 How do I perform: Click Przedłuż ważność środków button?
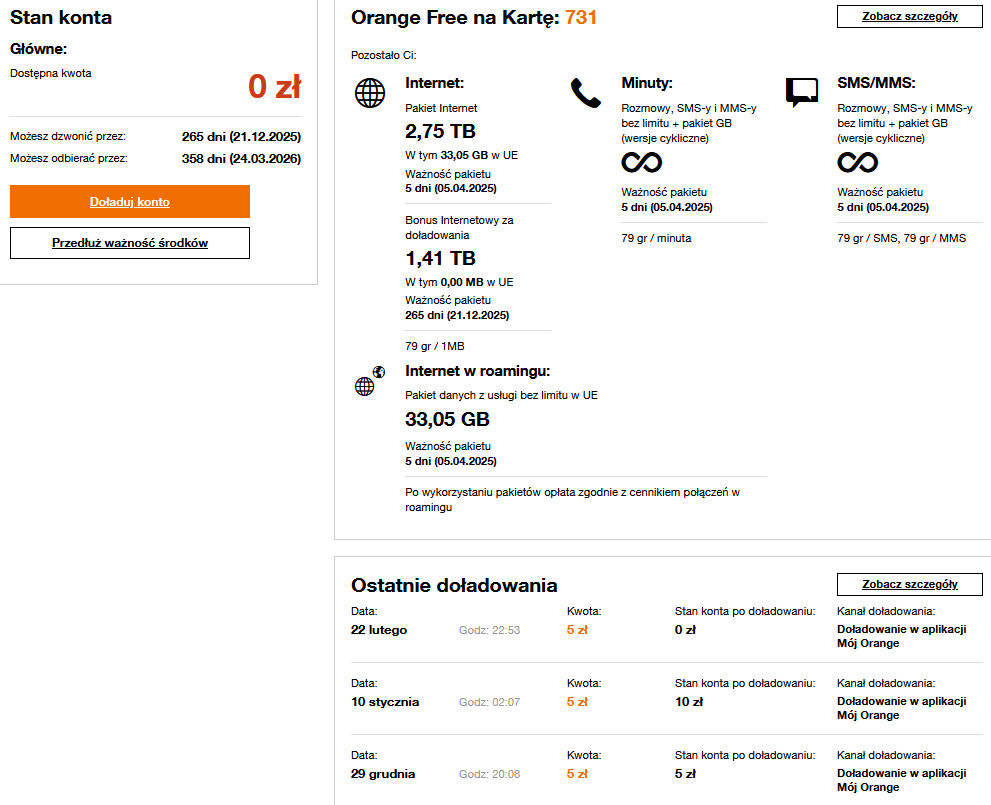[130, 243]
